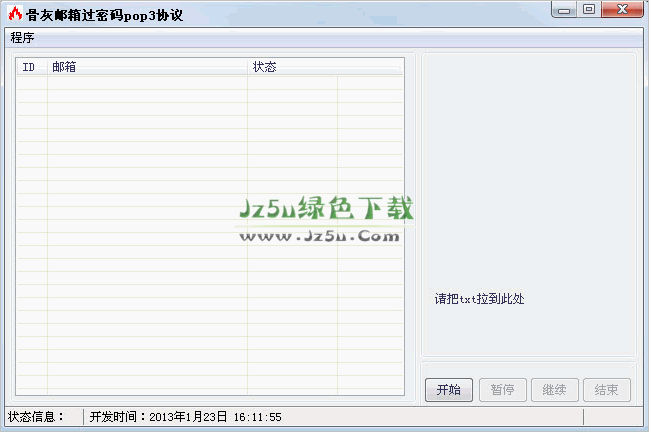Click the 结束 button
This screenshot has width=649, height=432.
tap(607, 389)
